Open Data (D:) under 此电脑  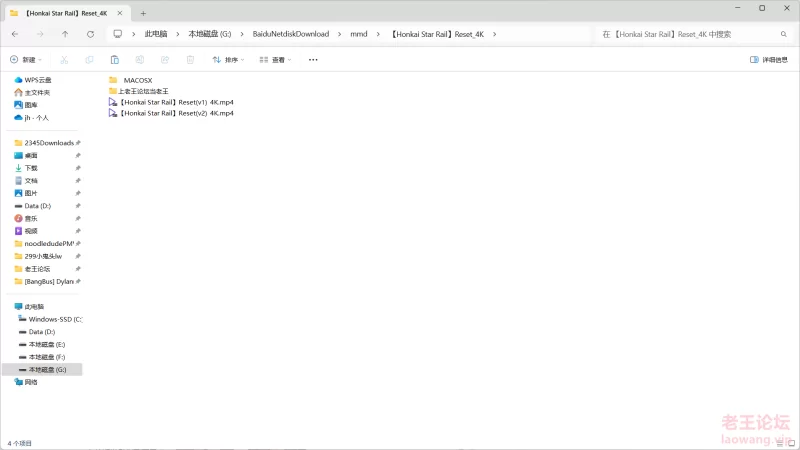[37, 332]
